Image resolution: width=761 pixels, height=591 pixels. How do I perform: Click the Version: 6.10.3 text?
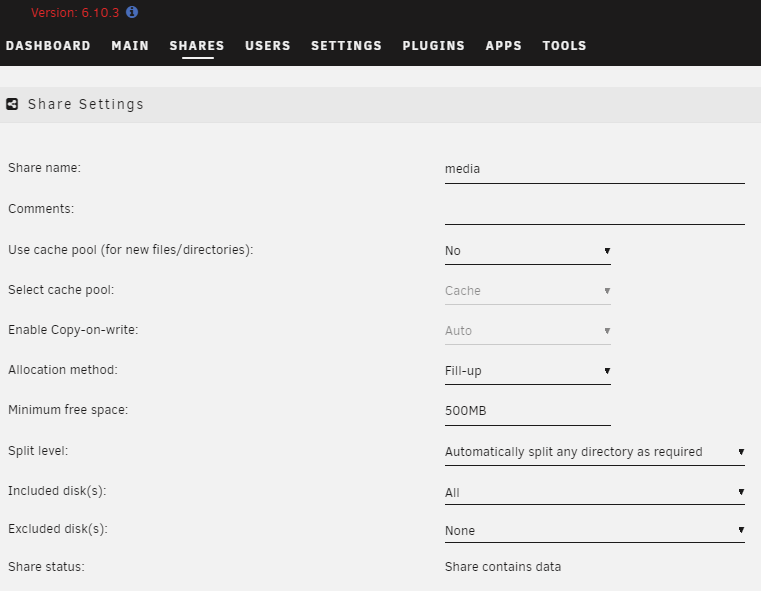click(75, 13)
